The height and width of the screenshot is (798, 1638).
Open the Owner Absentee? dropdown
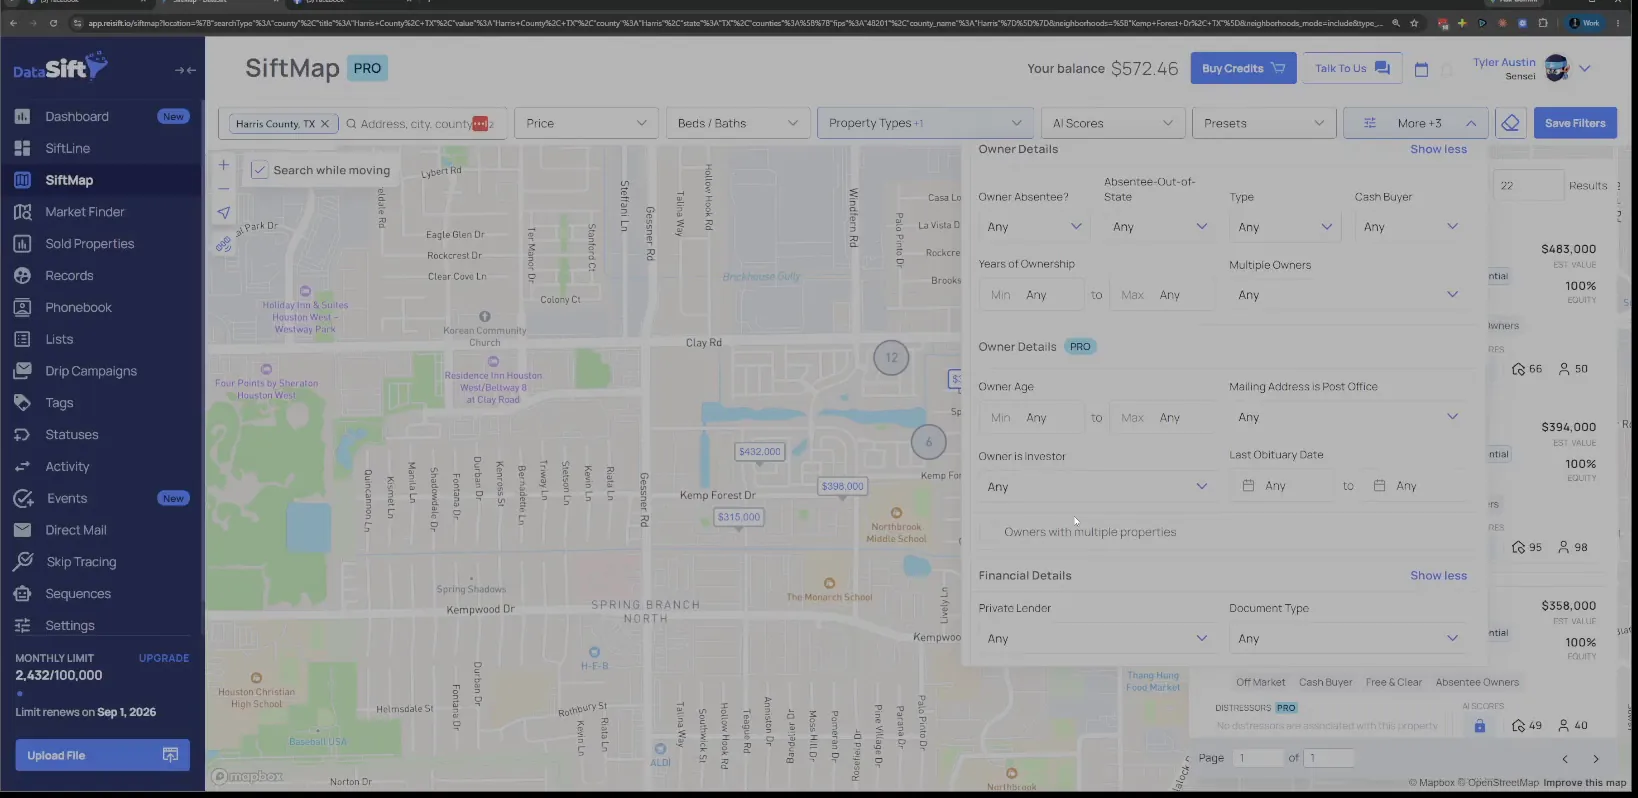click(1034, 227)
